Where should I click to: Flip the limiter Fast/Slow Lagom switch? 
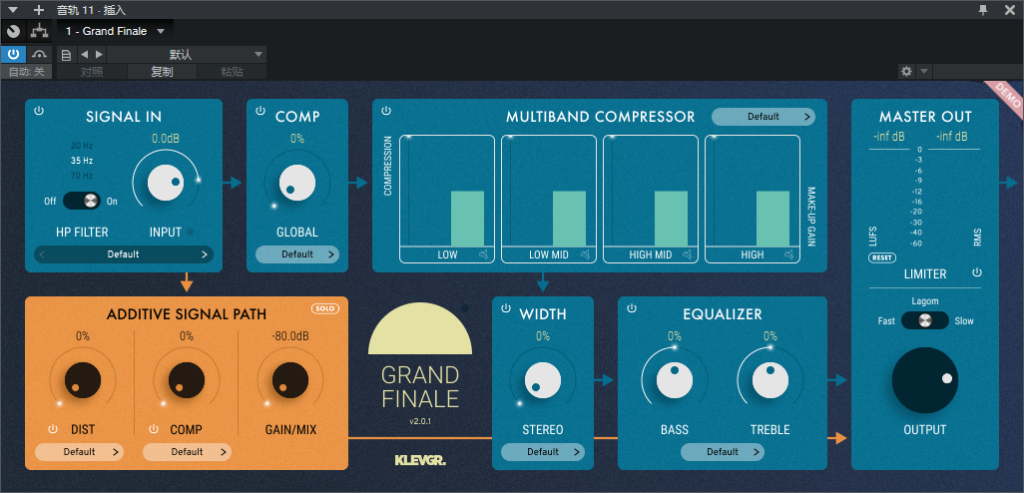tap(925, 321)
